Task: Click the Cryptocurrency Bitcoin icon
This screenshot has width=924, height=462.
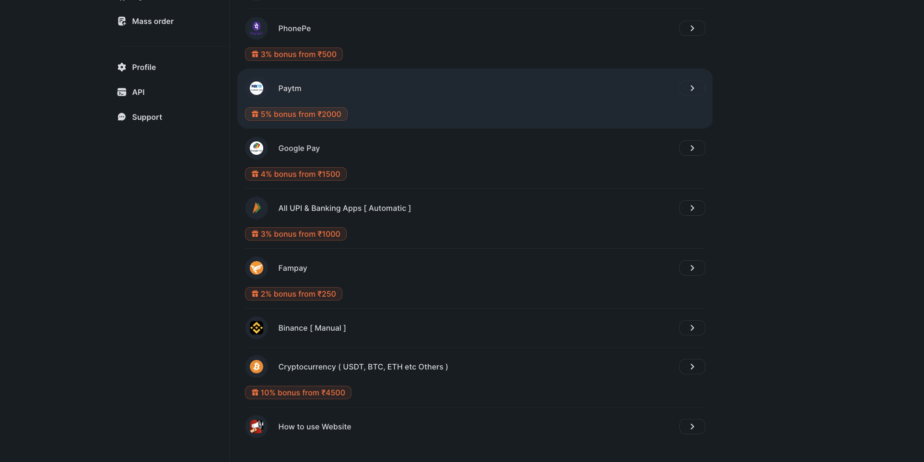Action: (x=256, y=367)
